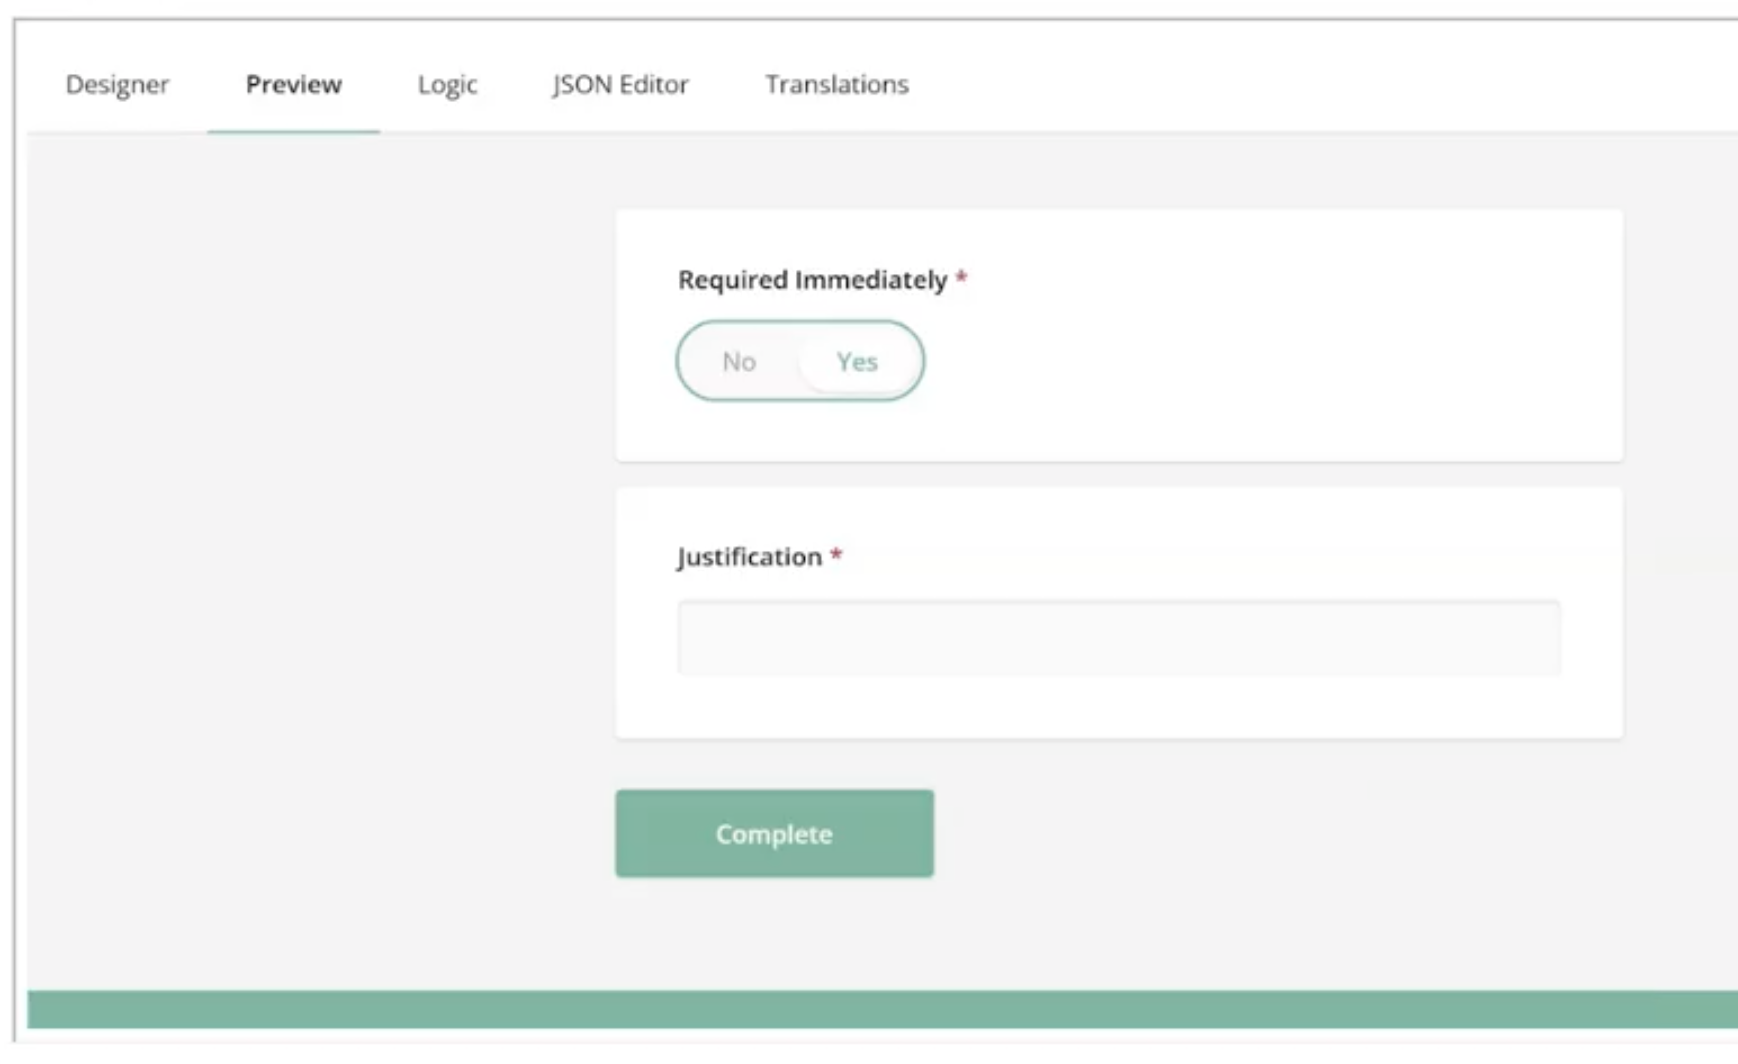Click the red asterisk beside Required Immediately

click(961, 279)
